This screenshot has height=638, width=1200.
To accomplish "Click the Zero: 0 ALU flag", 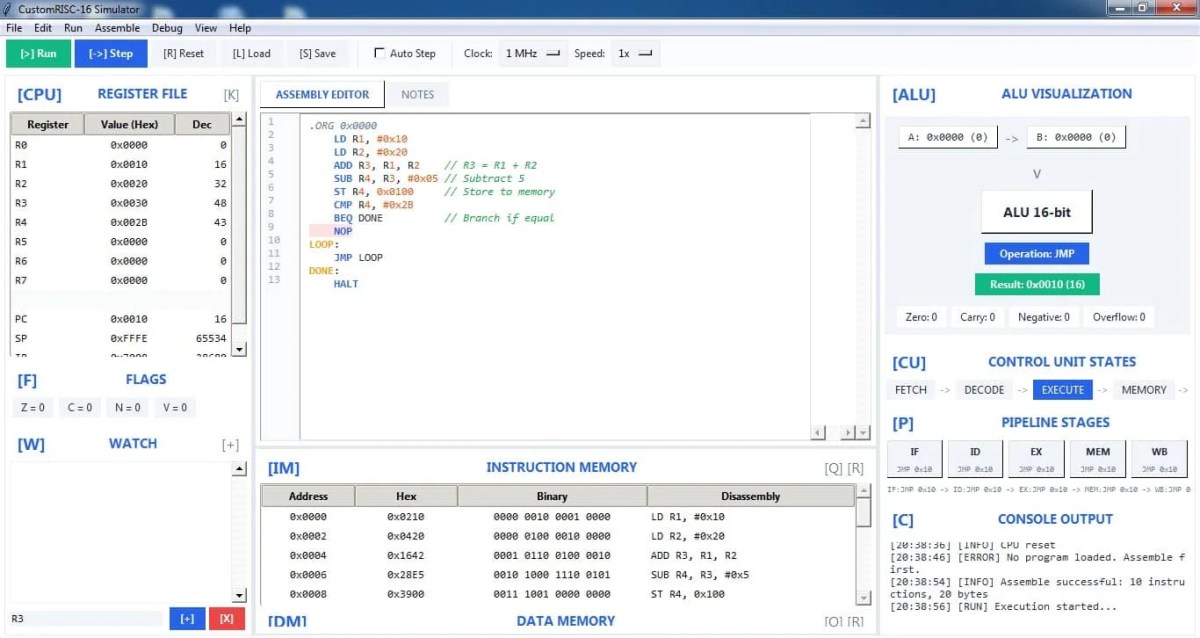I will click(x=921, y=318).
